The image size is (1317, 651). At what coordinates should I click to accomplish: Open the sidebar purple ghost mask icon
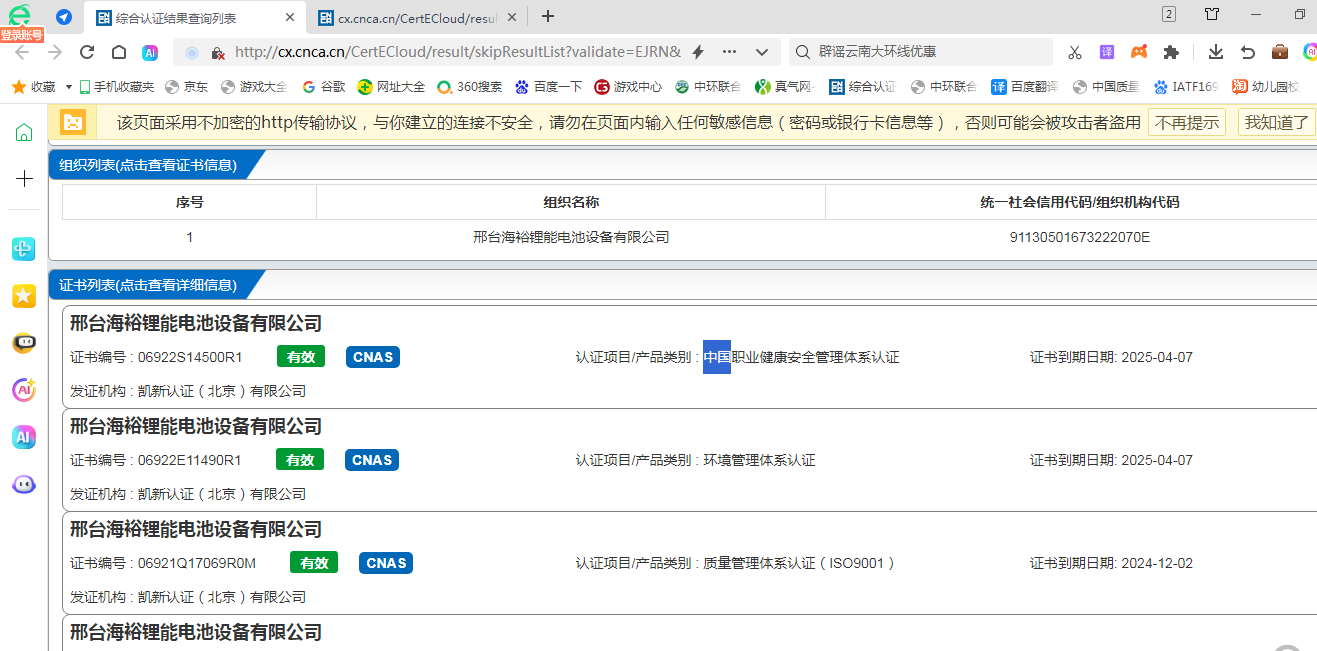24,484
